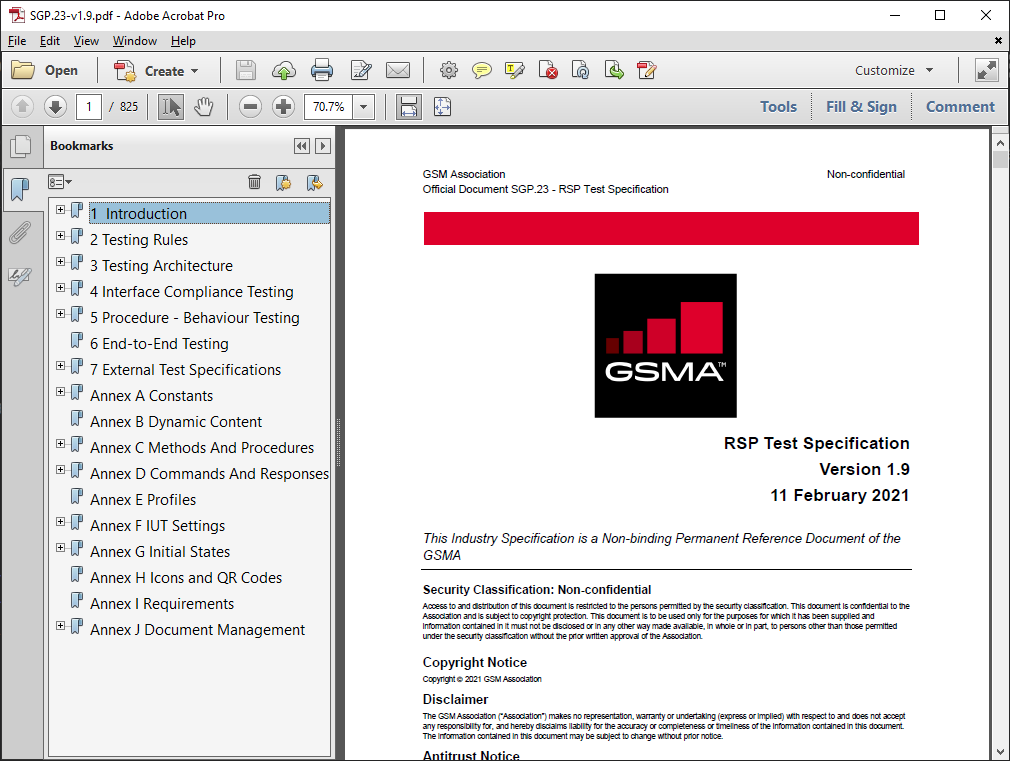Print the document using printer icon
This screenshot has width=1010, height=761.
(321, 70)
